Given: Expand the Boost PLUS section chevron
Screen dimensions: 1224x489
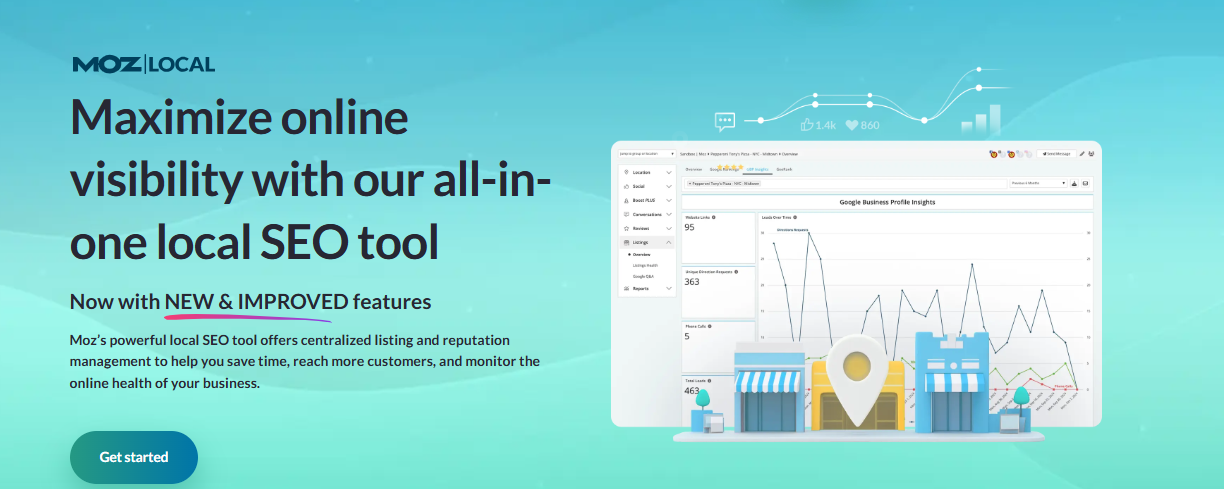Looking at the screenshot, I should point(669,200).
